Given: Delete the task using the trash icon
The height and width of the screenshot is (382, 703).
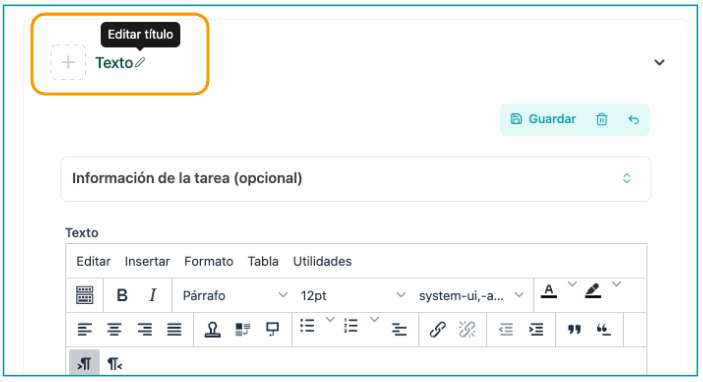Looking at the screenshot, I should point(601,119).
